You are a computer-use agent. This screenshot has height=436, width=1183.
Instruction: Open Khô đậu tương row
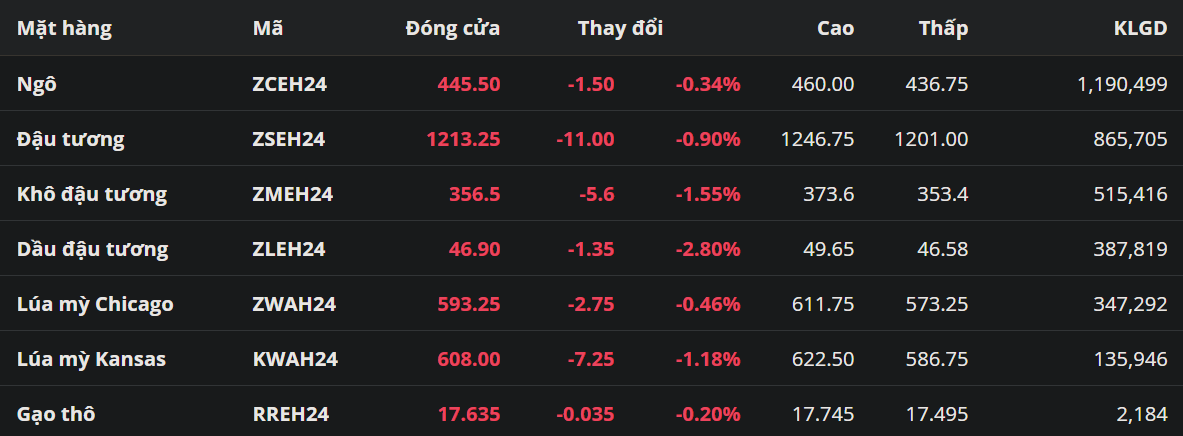(x=92, y=194)
